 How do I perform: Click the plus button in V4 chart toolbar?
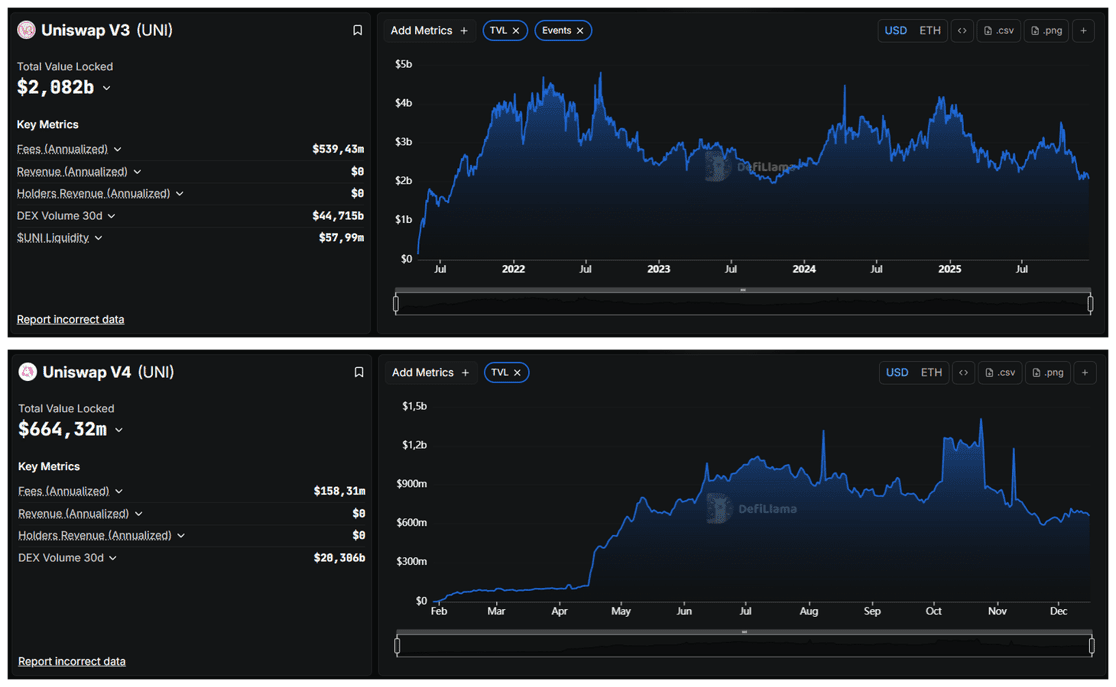click(1085, 372)
